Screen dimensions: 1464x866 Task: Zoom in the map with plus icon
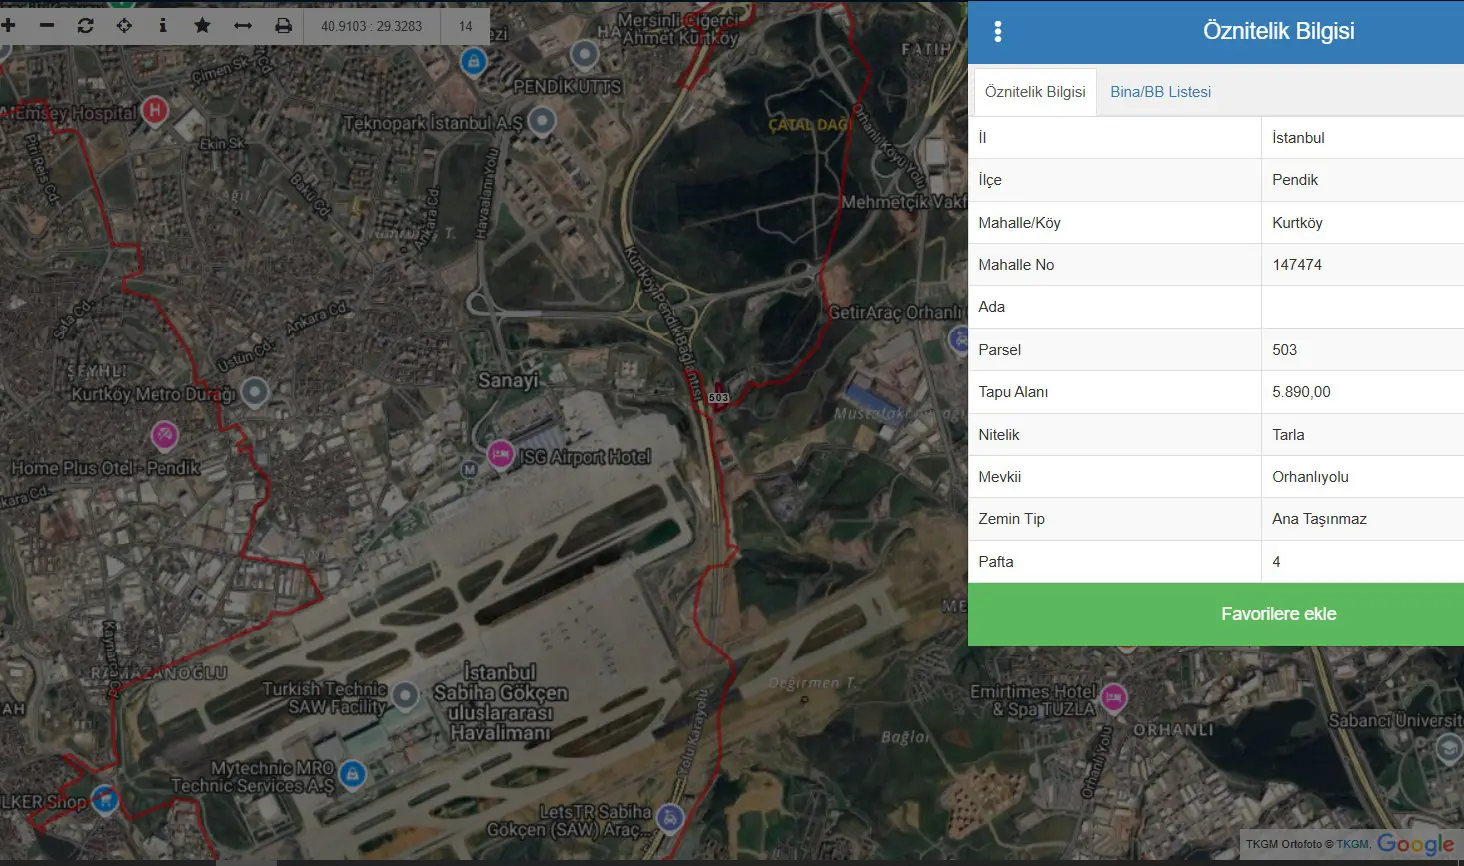(8, 25)
